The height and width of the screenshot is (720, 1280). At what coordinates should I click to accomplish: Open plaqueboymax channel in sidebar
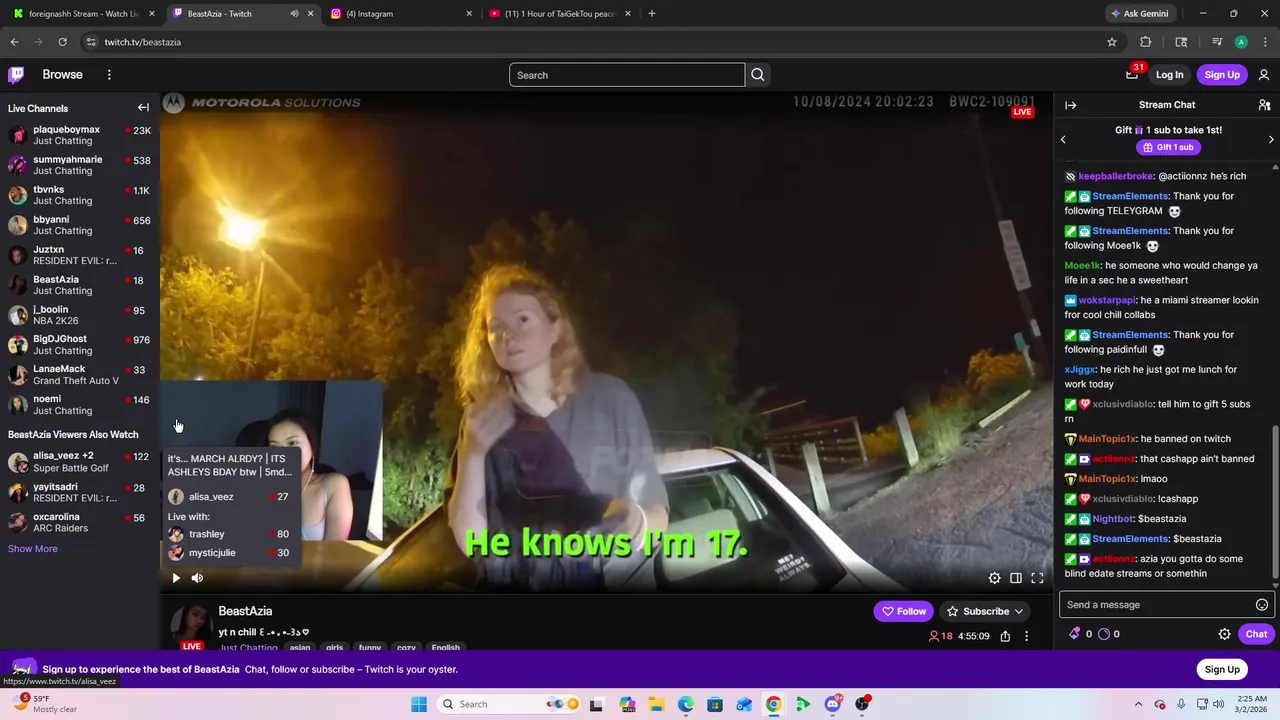point(78,135)
